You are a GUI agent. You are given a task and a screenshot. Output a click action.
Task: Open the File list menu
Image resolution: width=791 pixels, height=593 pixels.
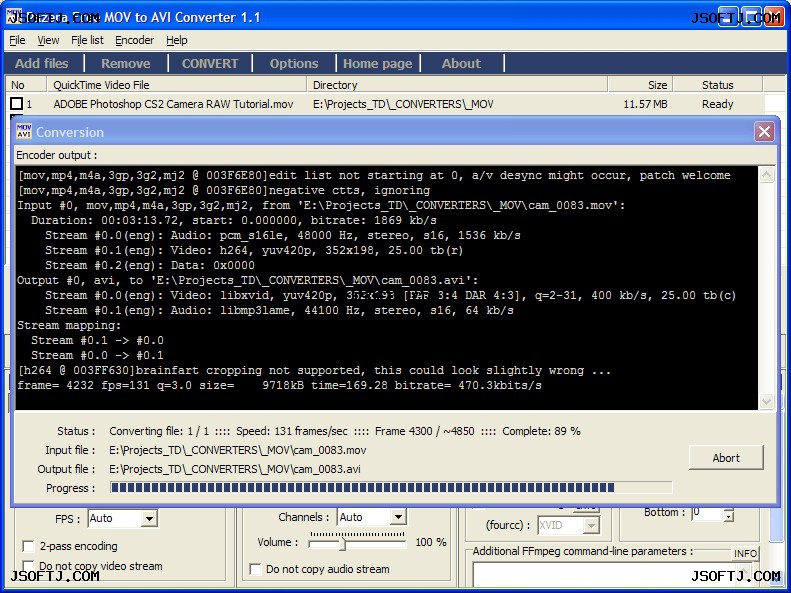pyautogui.click(x=87, y=40)
